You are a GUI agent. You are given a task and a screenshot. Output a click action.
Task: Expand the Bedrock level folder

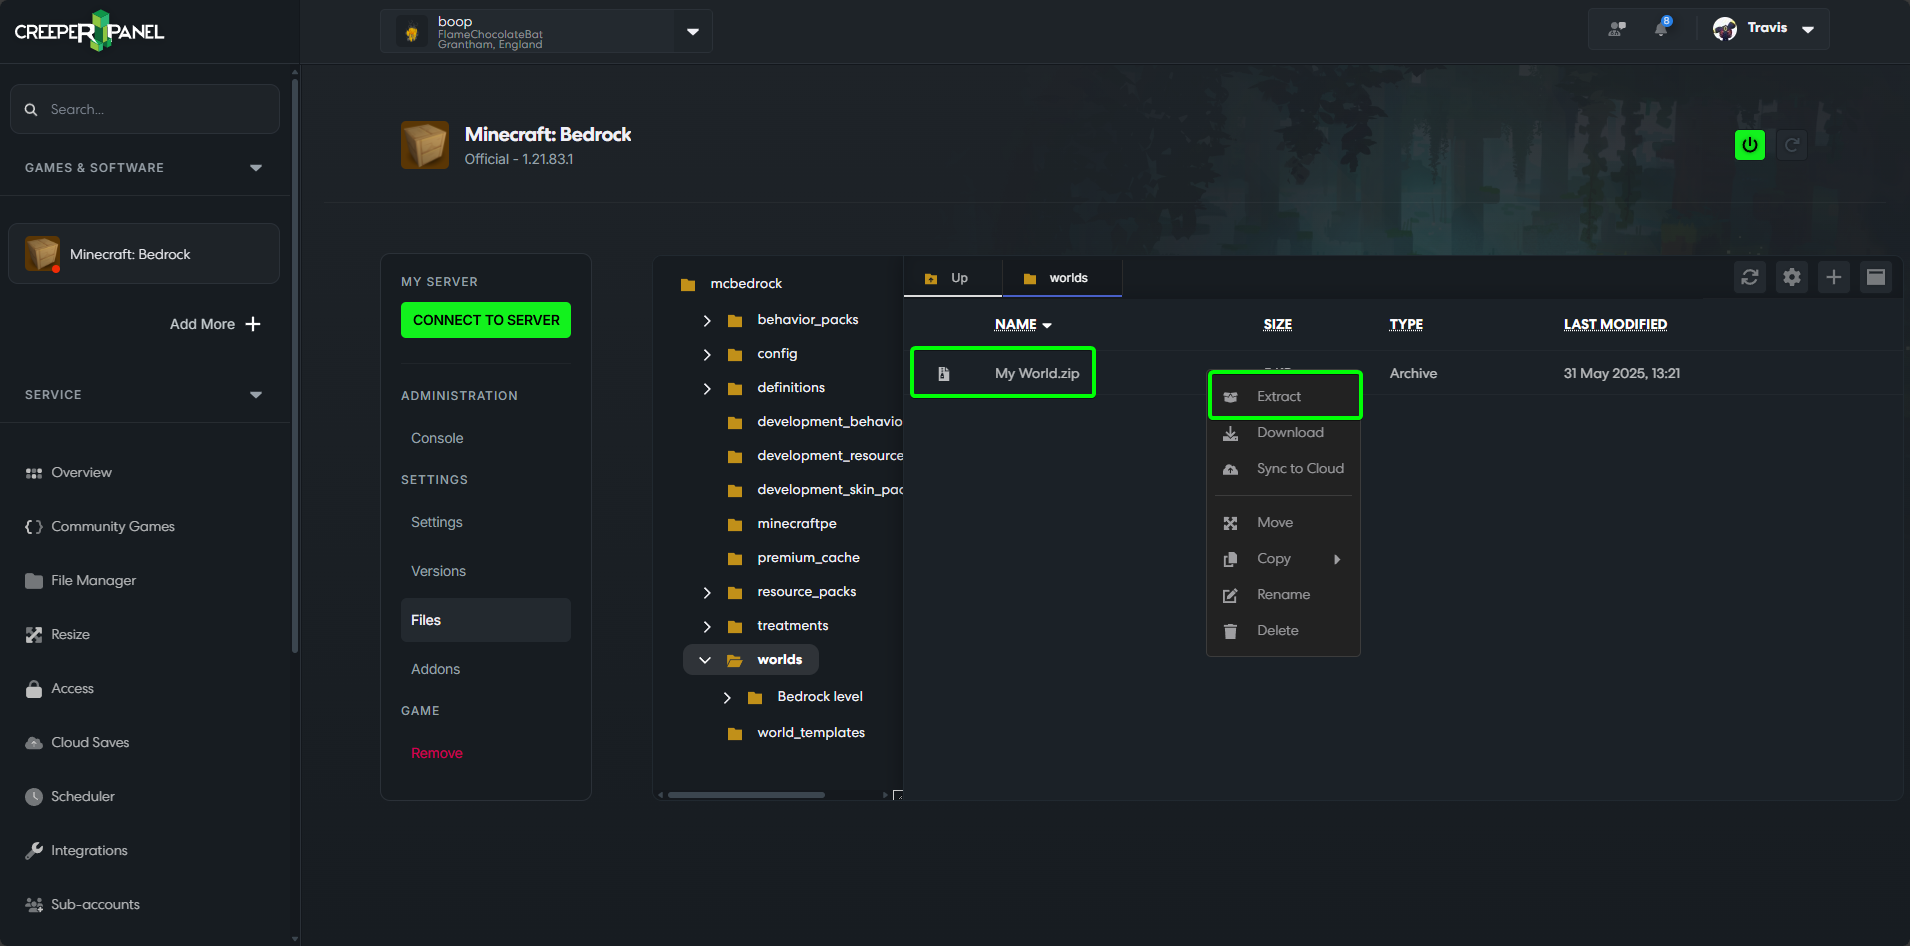pos(727,697)
